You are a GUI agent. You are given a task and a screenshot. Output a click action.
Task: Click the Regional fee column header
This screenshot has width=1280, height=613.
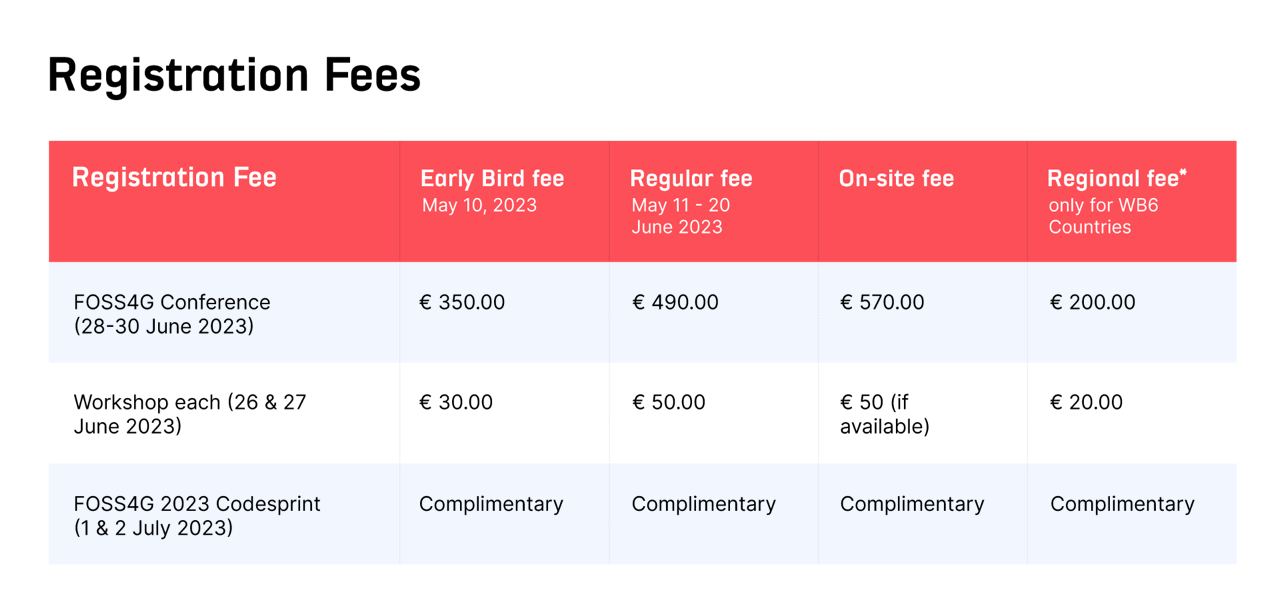[1117, 179]
